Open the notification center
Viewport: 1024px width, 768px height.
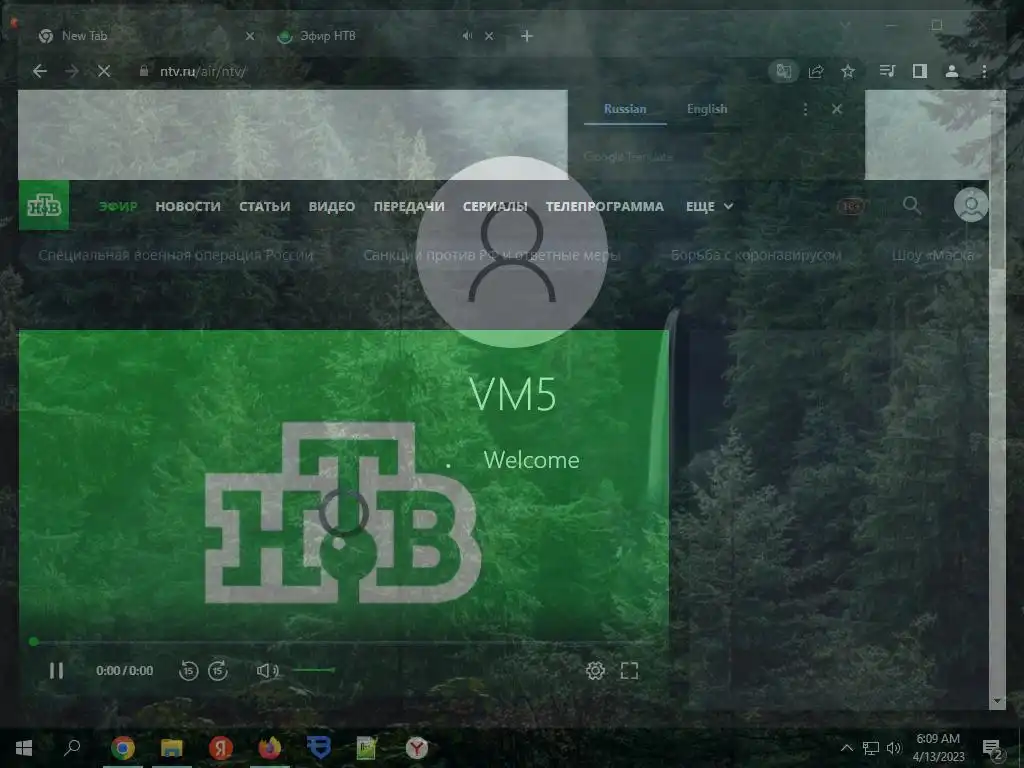click(992, 749)
